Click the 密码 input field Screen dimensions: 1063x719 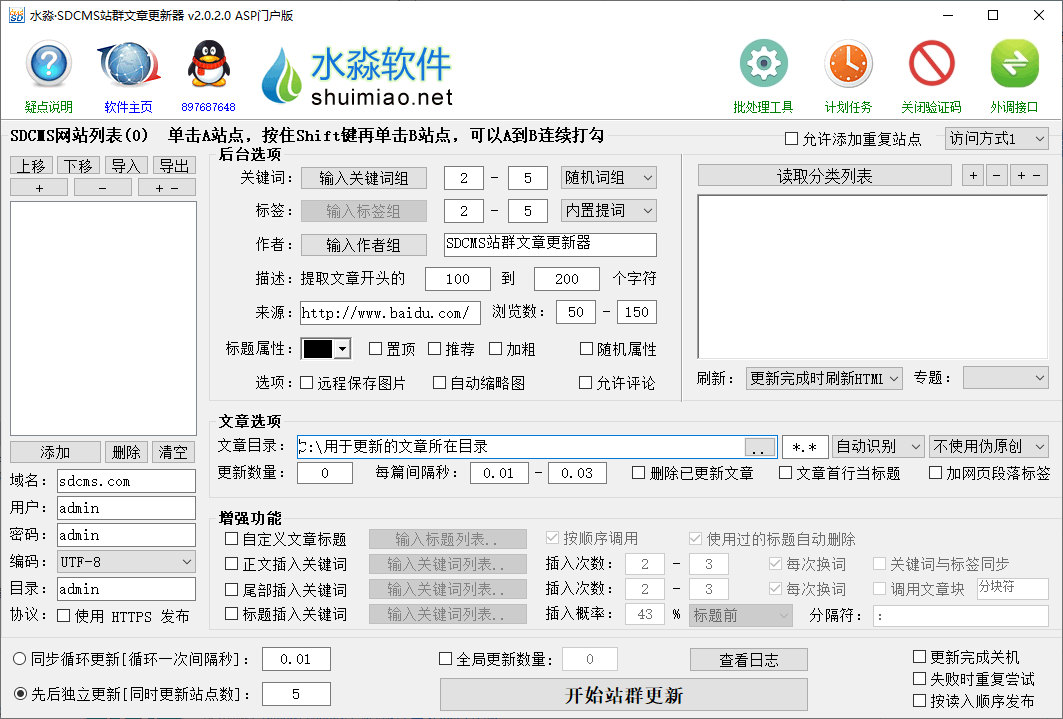tap(126, 535)
